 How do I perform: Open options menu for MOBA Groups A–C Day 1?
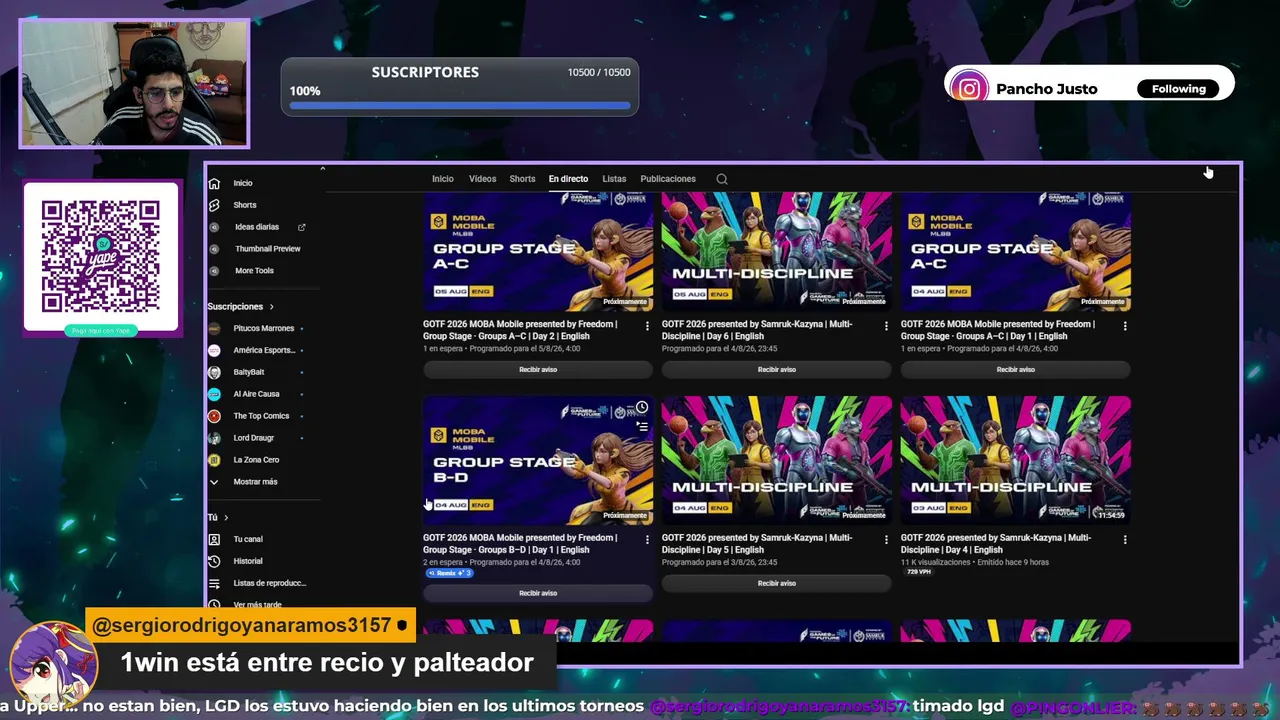coord(1125,325)
